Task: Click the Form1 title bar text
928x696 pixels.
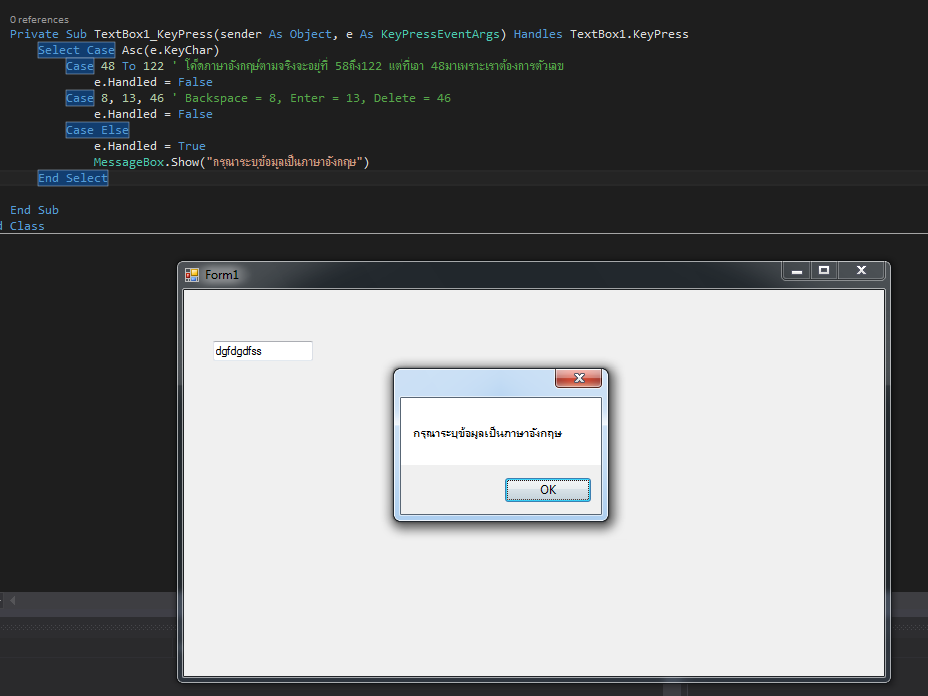Action: [x=222, y=275]
